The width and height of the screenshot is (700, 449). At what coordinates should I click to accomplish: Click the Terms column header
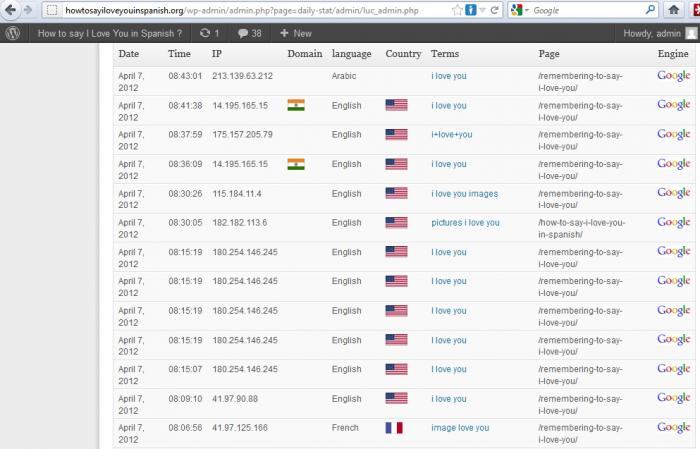[445, 54]
